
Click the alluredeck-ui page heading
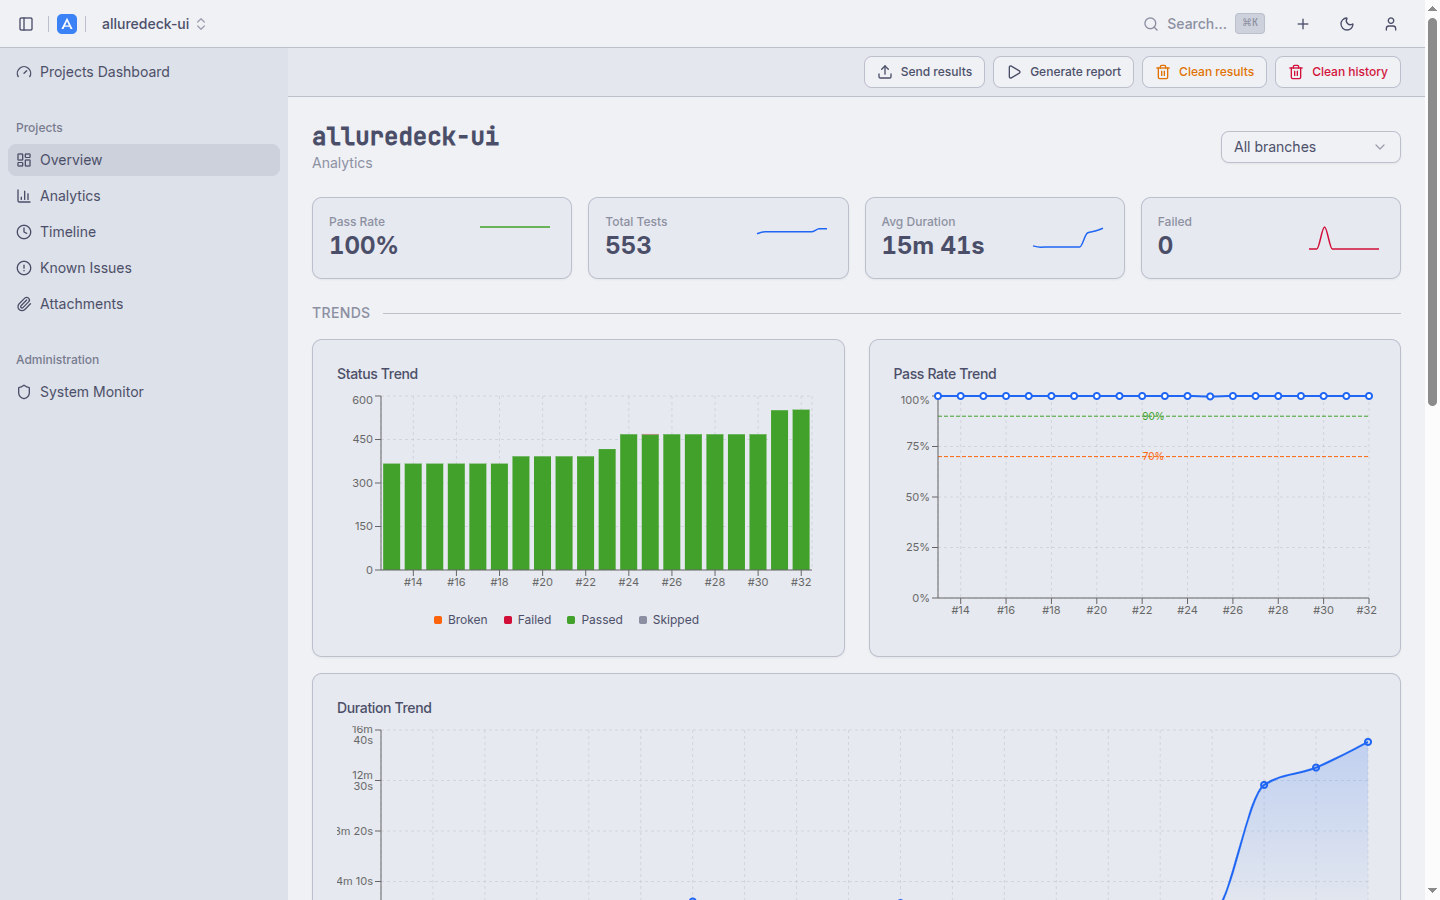[405, 136]
